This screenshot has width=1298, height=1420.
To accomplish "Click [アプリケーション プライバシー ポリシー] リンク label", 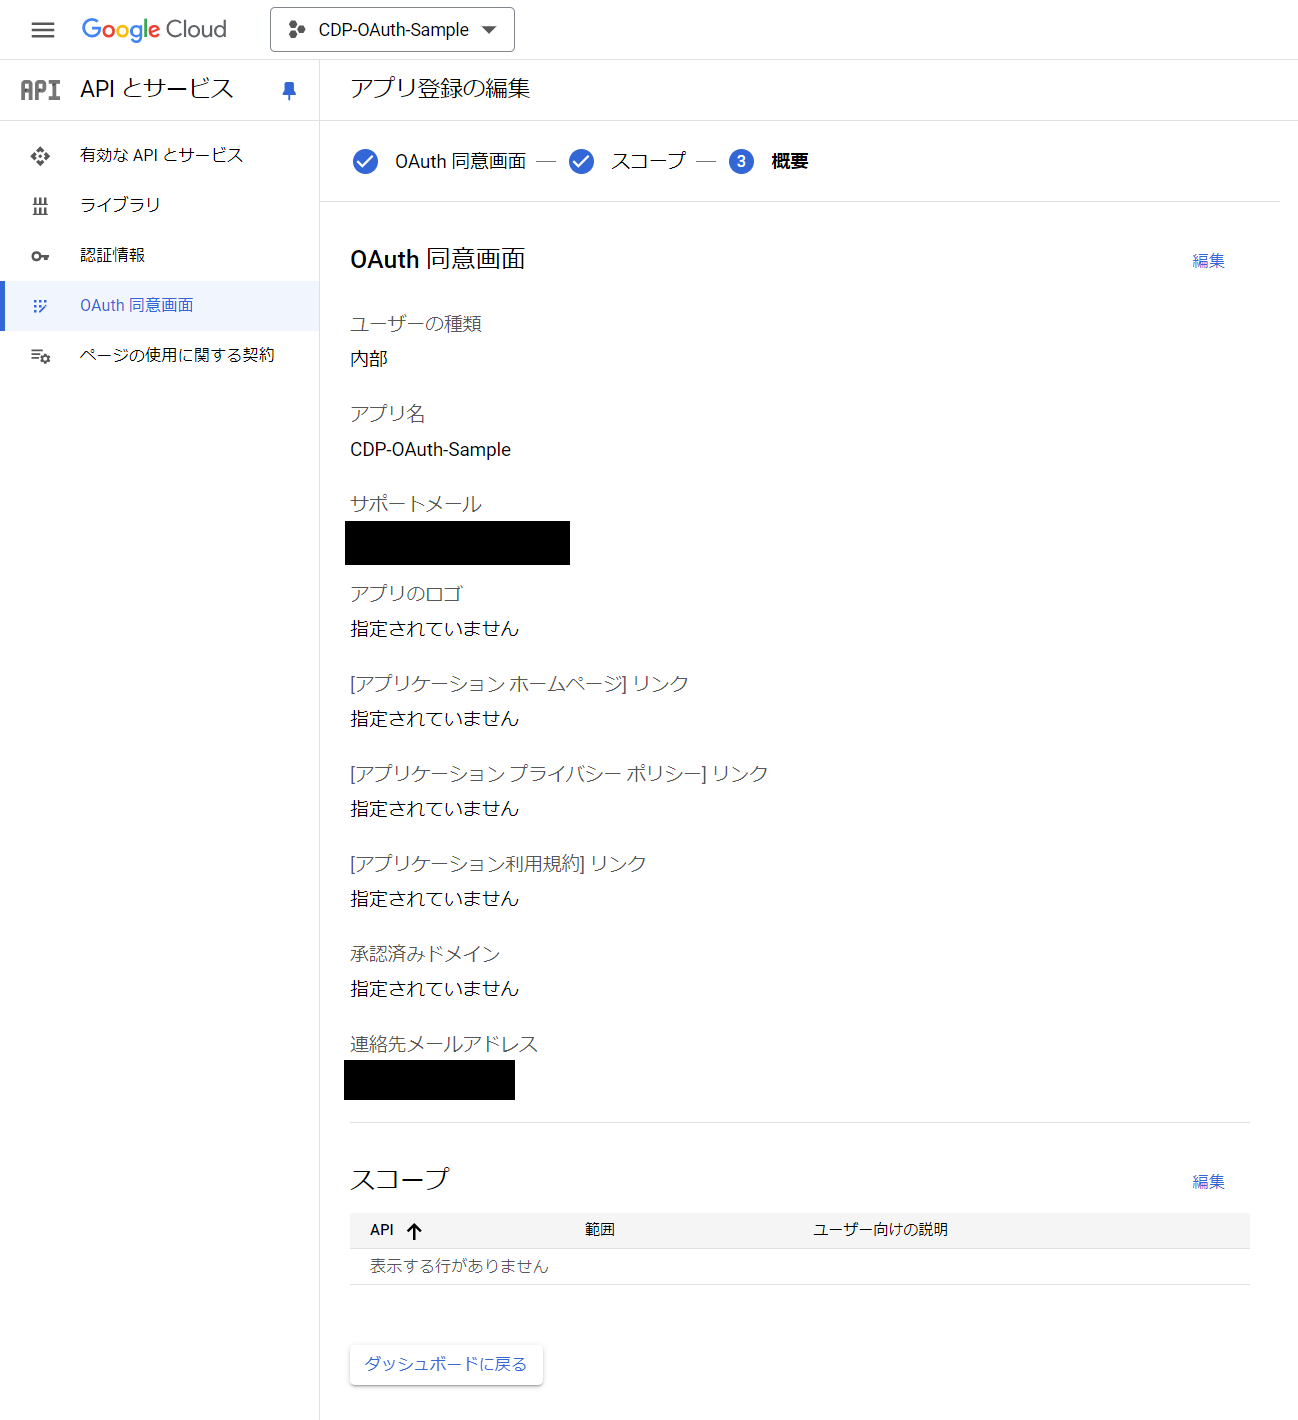I will coord(559,774).
